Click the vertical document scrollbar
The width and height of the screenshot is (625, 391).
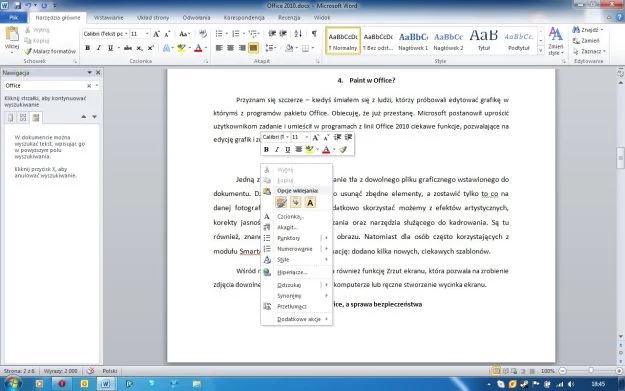click(x=620, y=157)
